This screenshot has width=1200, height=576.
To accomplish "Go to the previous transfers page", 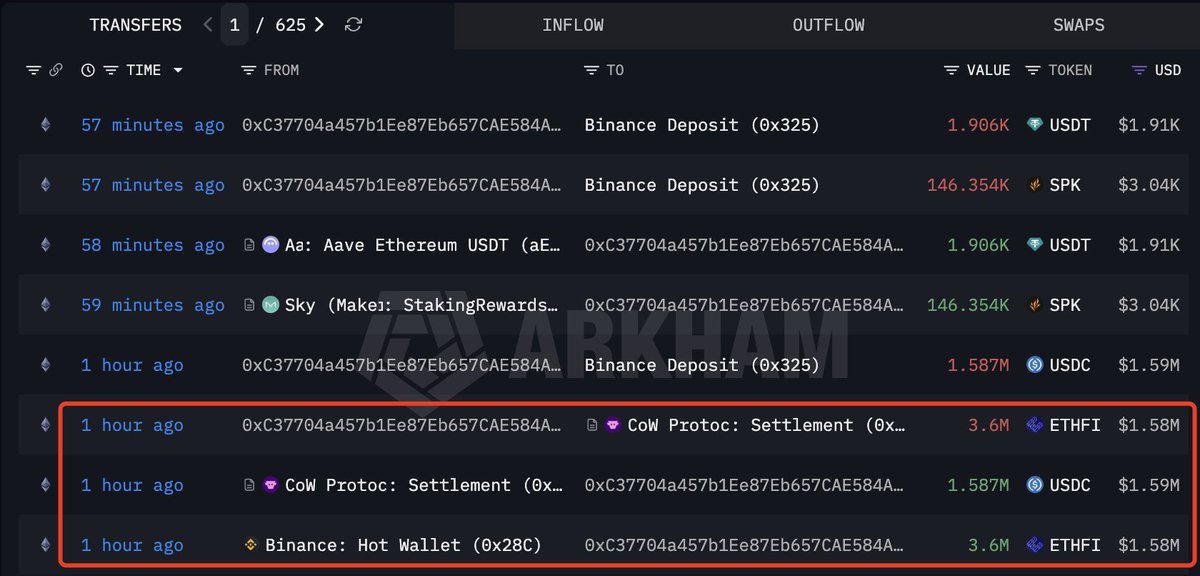I will (x=208, y=25).
